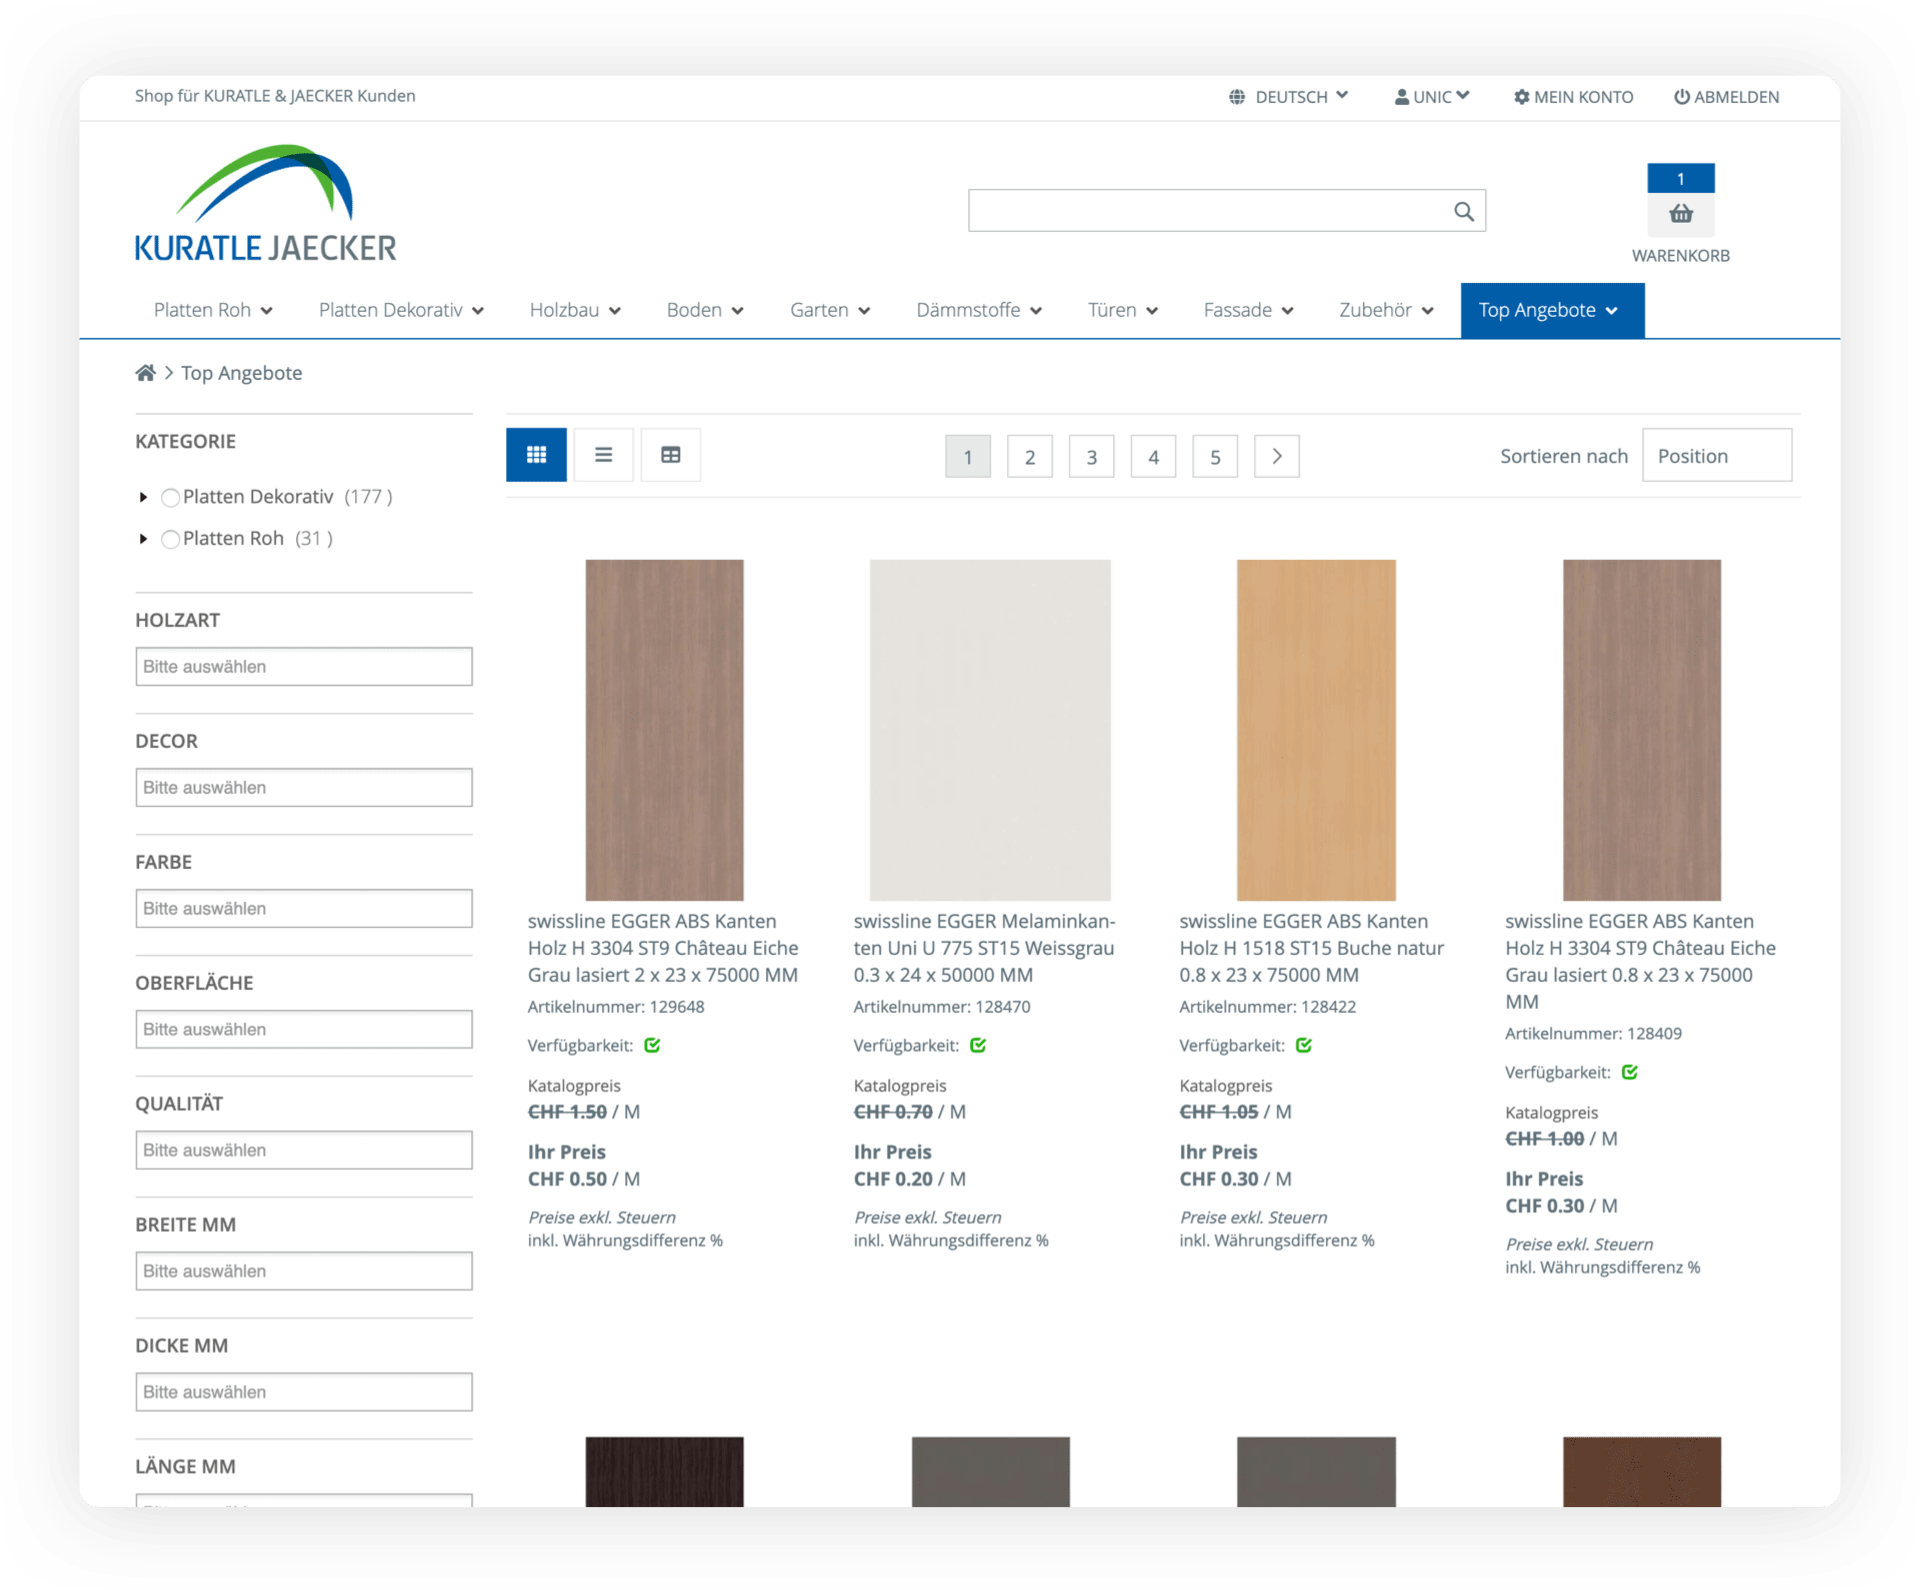The image size is (1920, 1590).
Task: Select Platten Dekorativ category radio
Action: (x=171, y=497)
